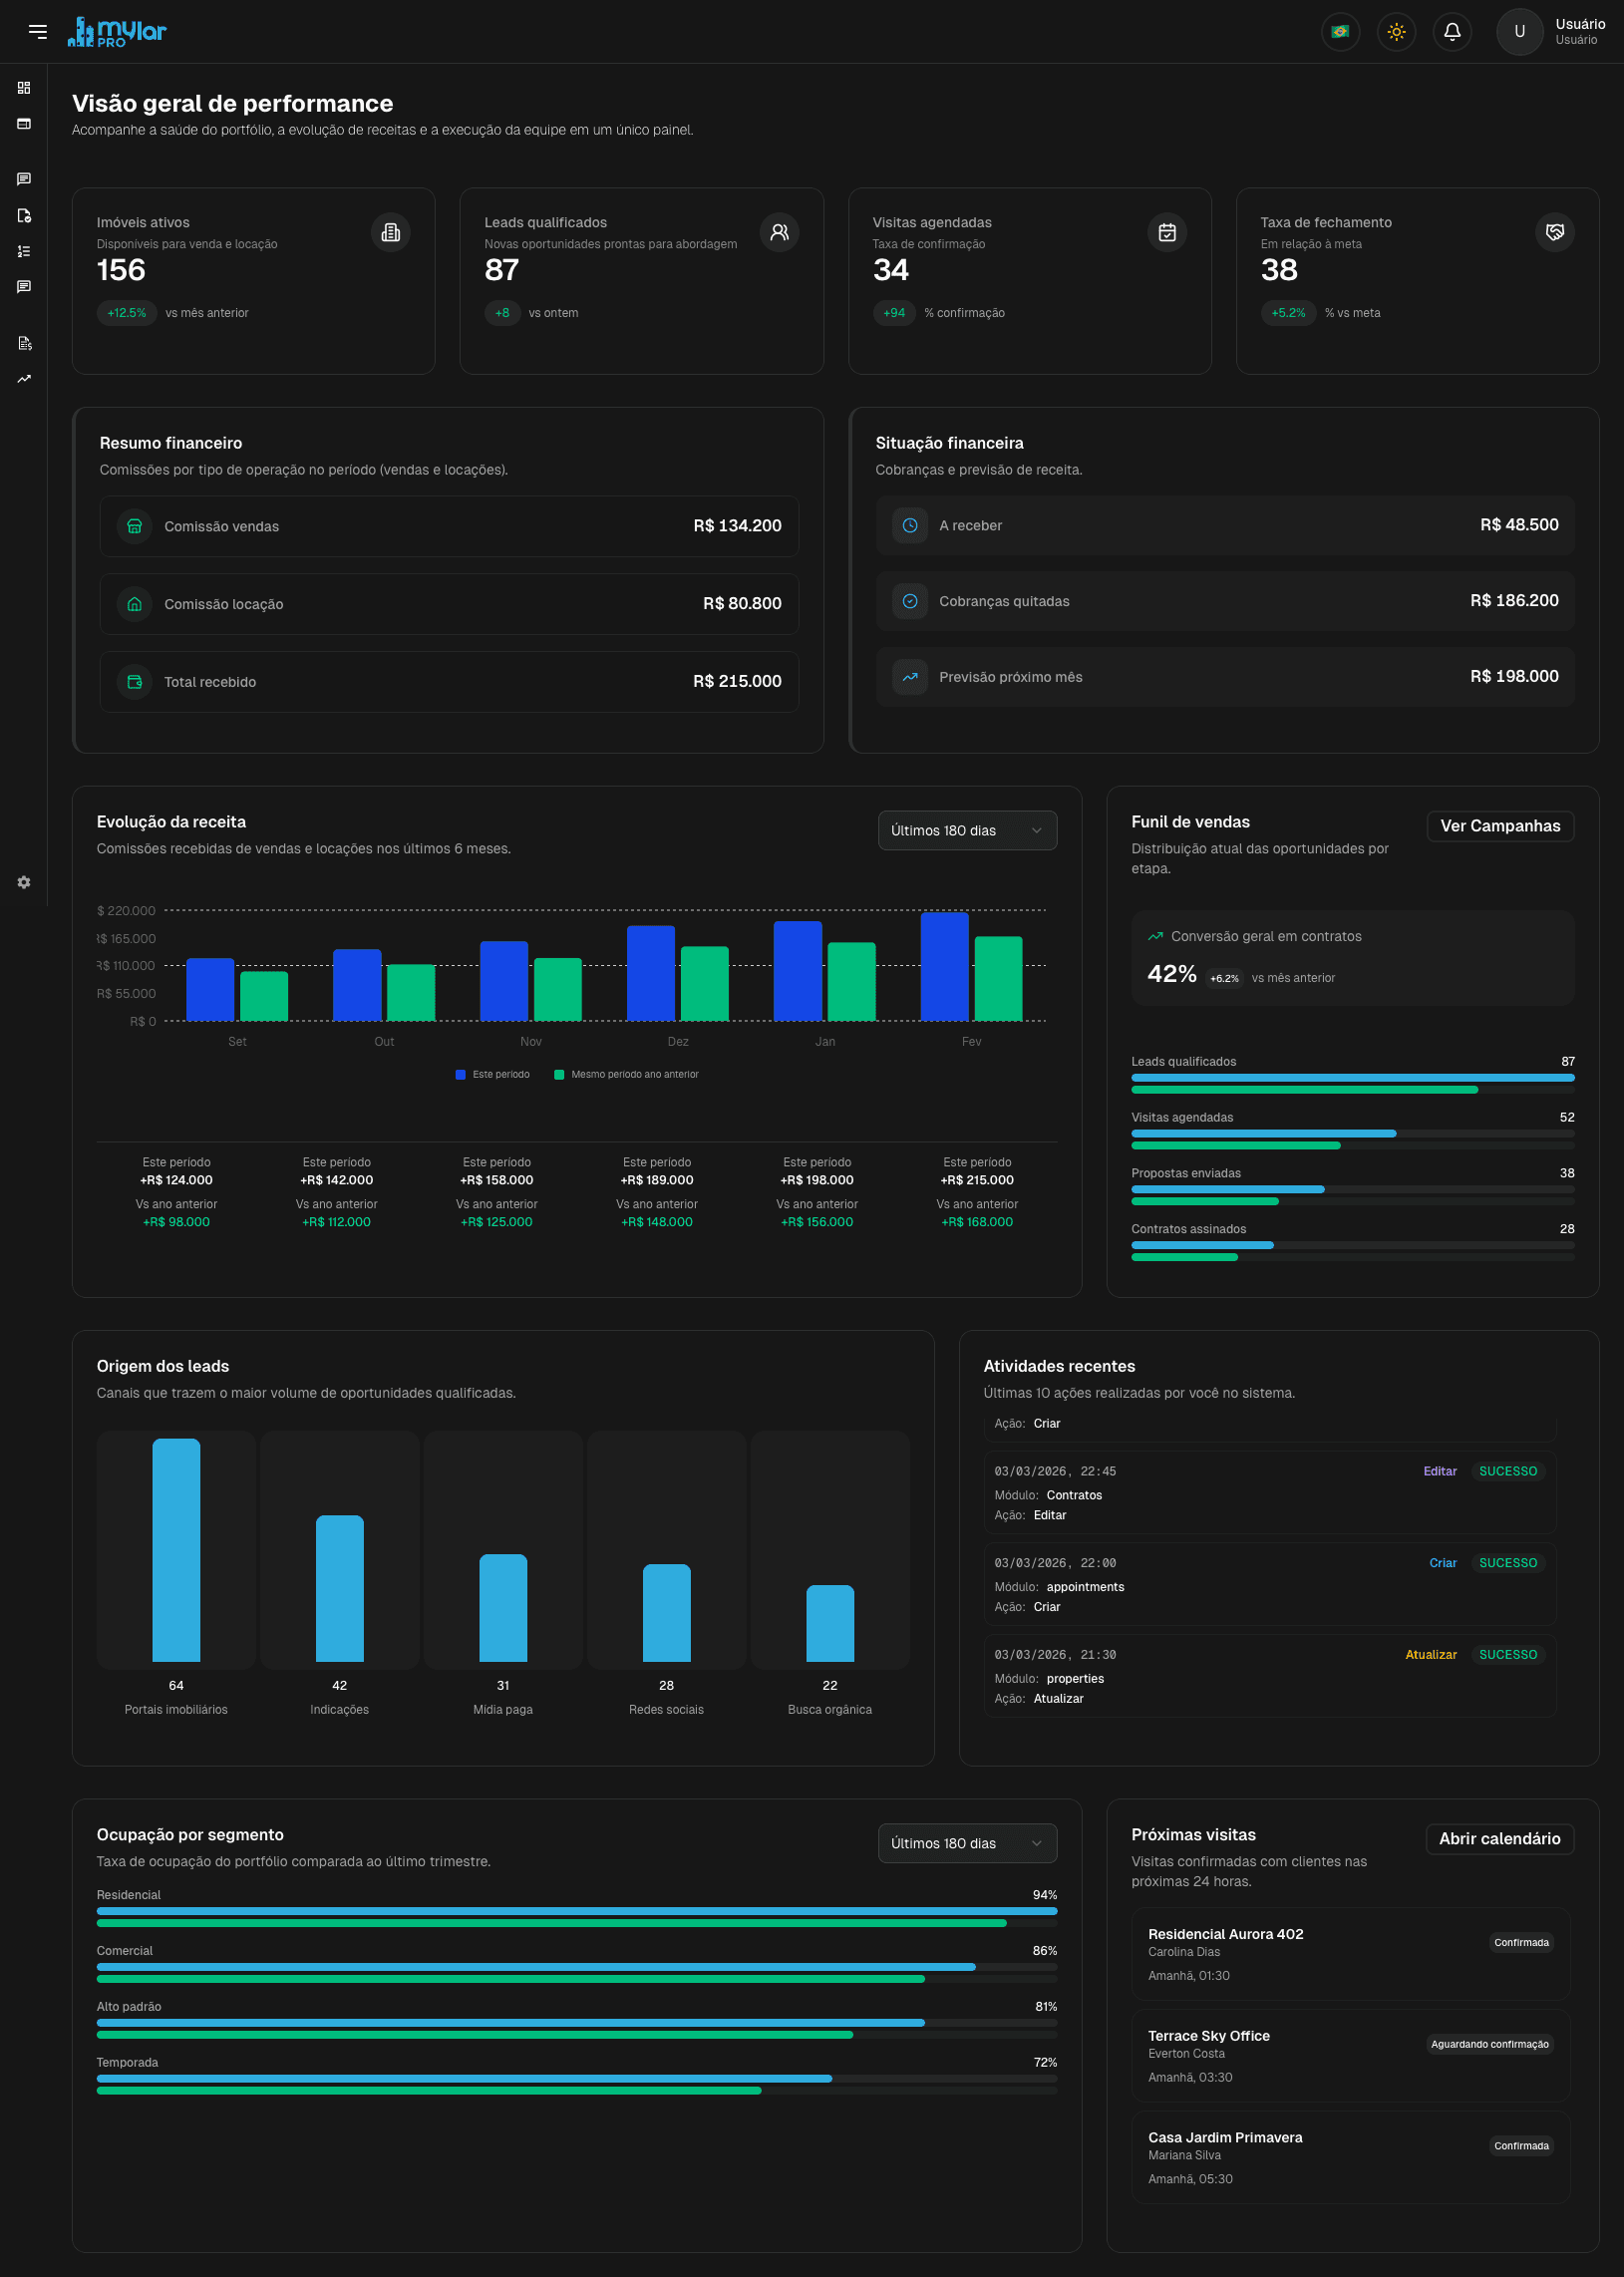
Task: Switch language via the Brazil flag icon
Action: pyautogui.click(x=1340, y=31)
